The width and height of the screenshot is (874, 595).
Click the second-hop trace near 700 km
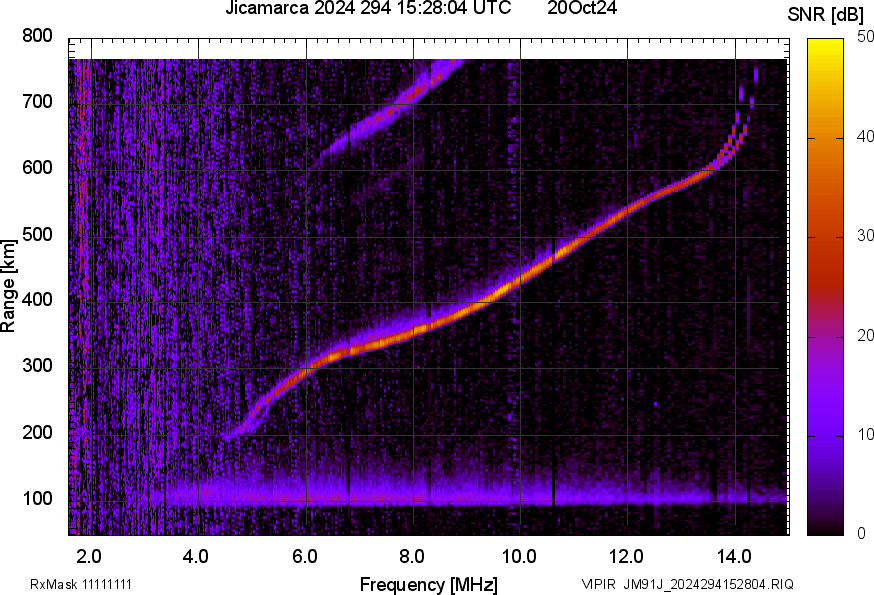412,98
